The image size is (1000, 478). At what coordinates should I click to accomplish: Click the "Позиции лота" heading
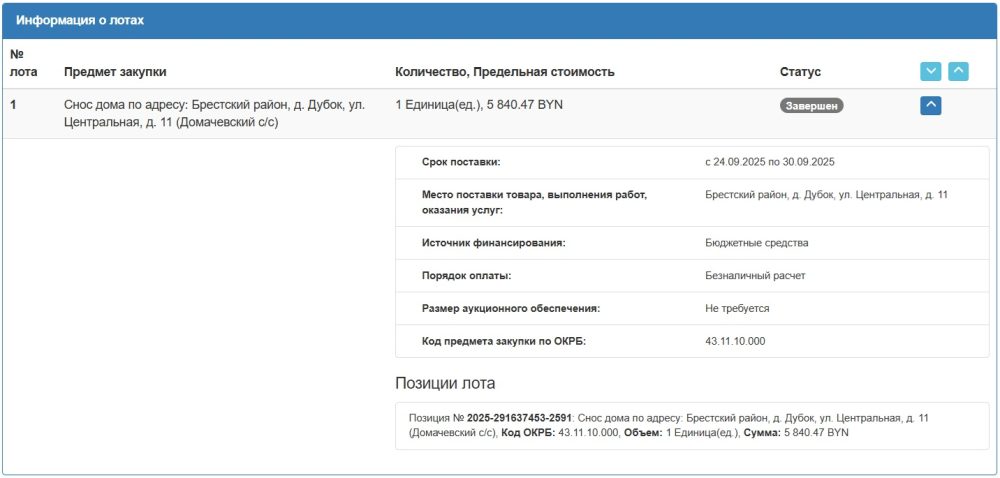445,383
